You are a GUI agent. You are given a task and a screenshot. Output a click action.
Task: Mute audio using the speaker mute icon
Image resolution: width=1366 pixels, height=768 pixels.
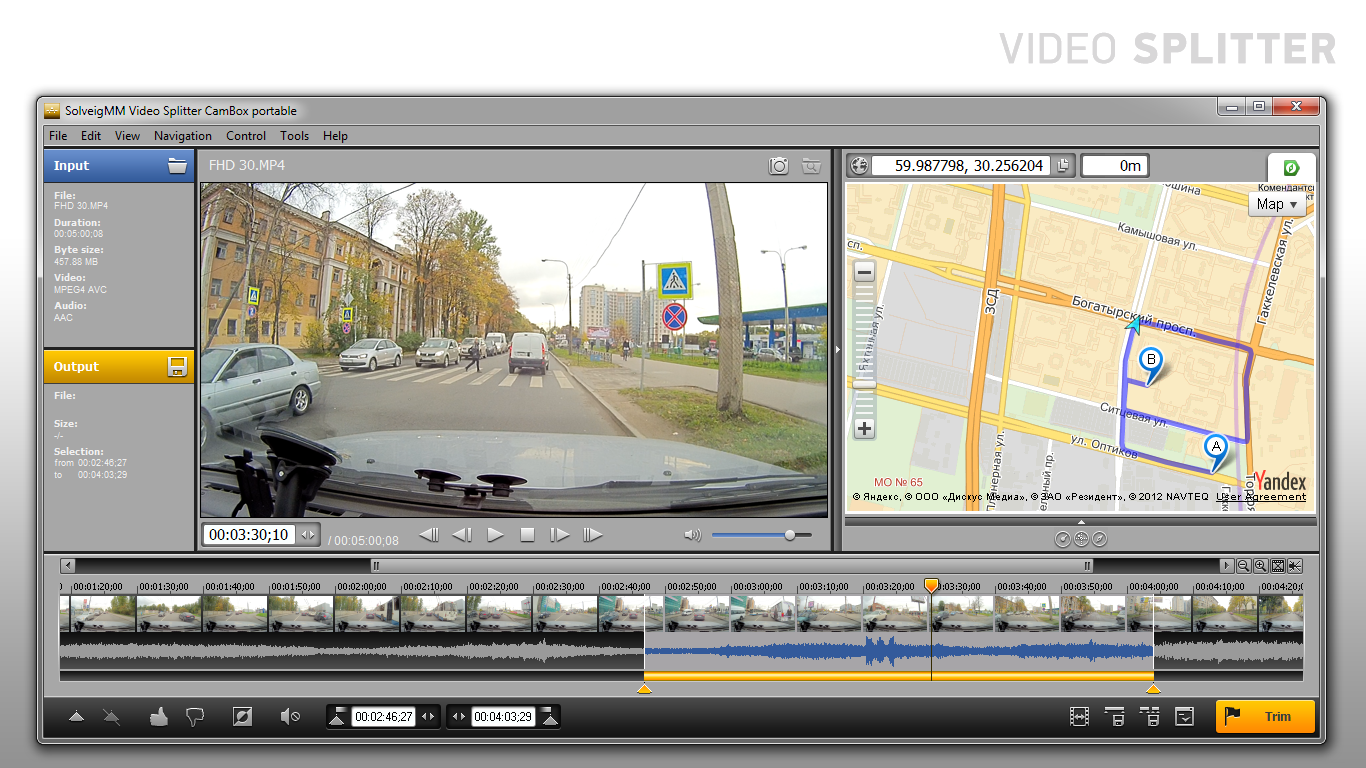pos(290,716)
